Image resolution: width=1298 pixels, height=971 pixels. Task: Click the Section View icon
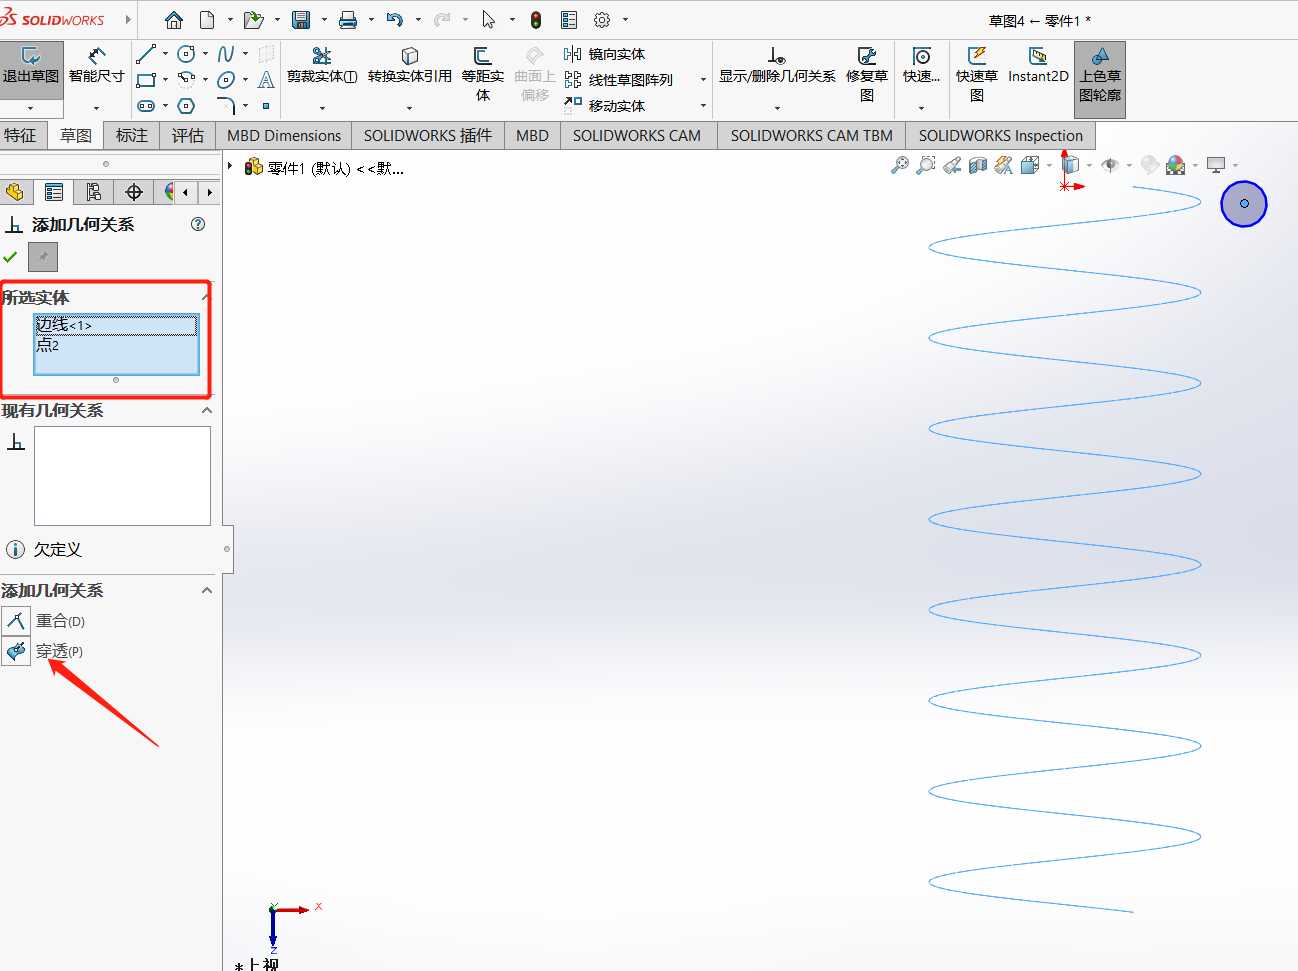tap(978, 165)
